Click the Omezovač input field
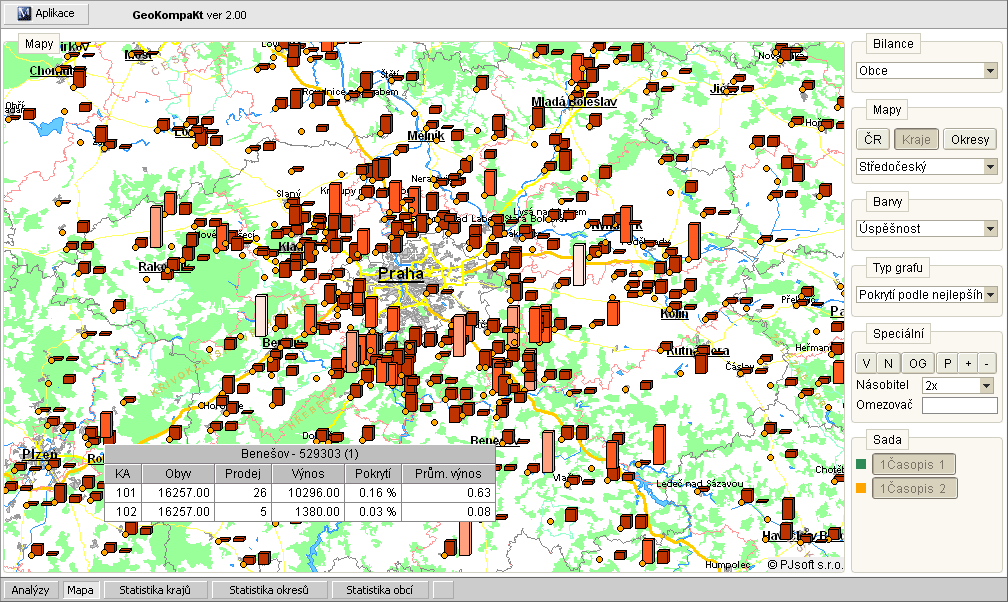This screenshot has height=602, width=1008. 959,406
